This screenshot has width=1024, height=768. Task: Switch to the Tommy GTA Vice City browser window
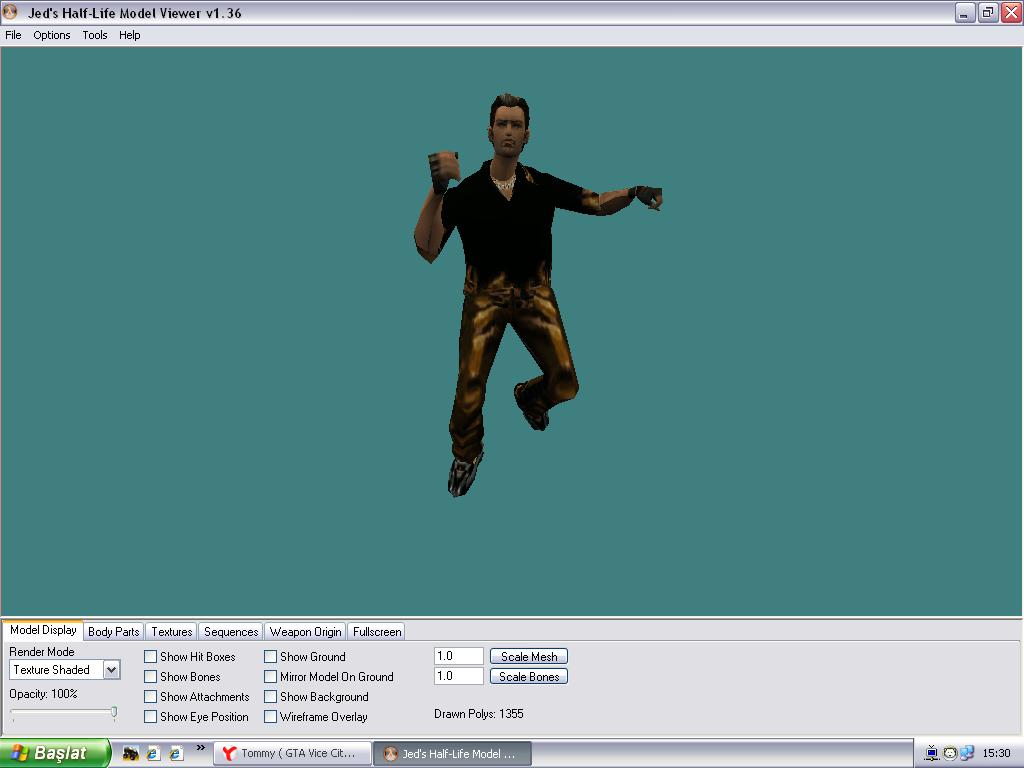pyautogui.click(x=291, y=753)
